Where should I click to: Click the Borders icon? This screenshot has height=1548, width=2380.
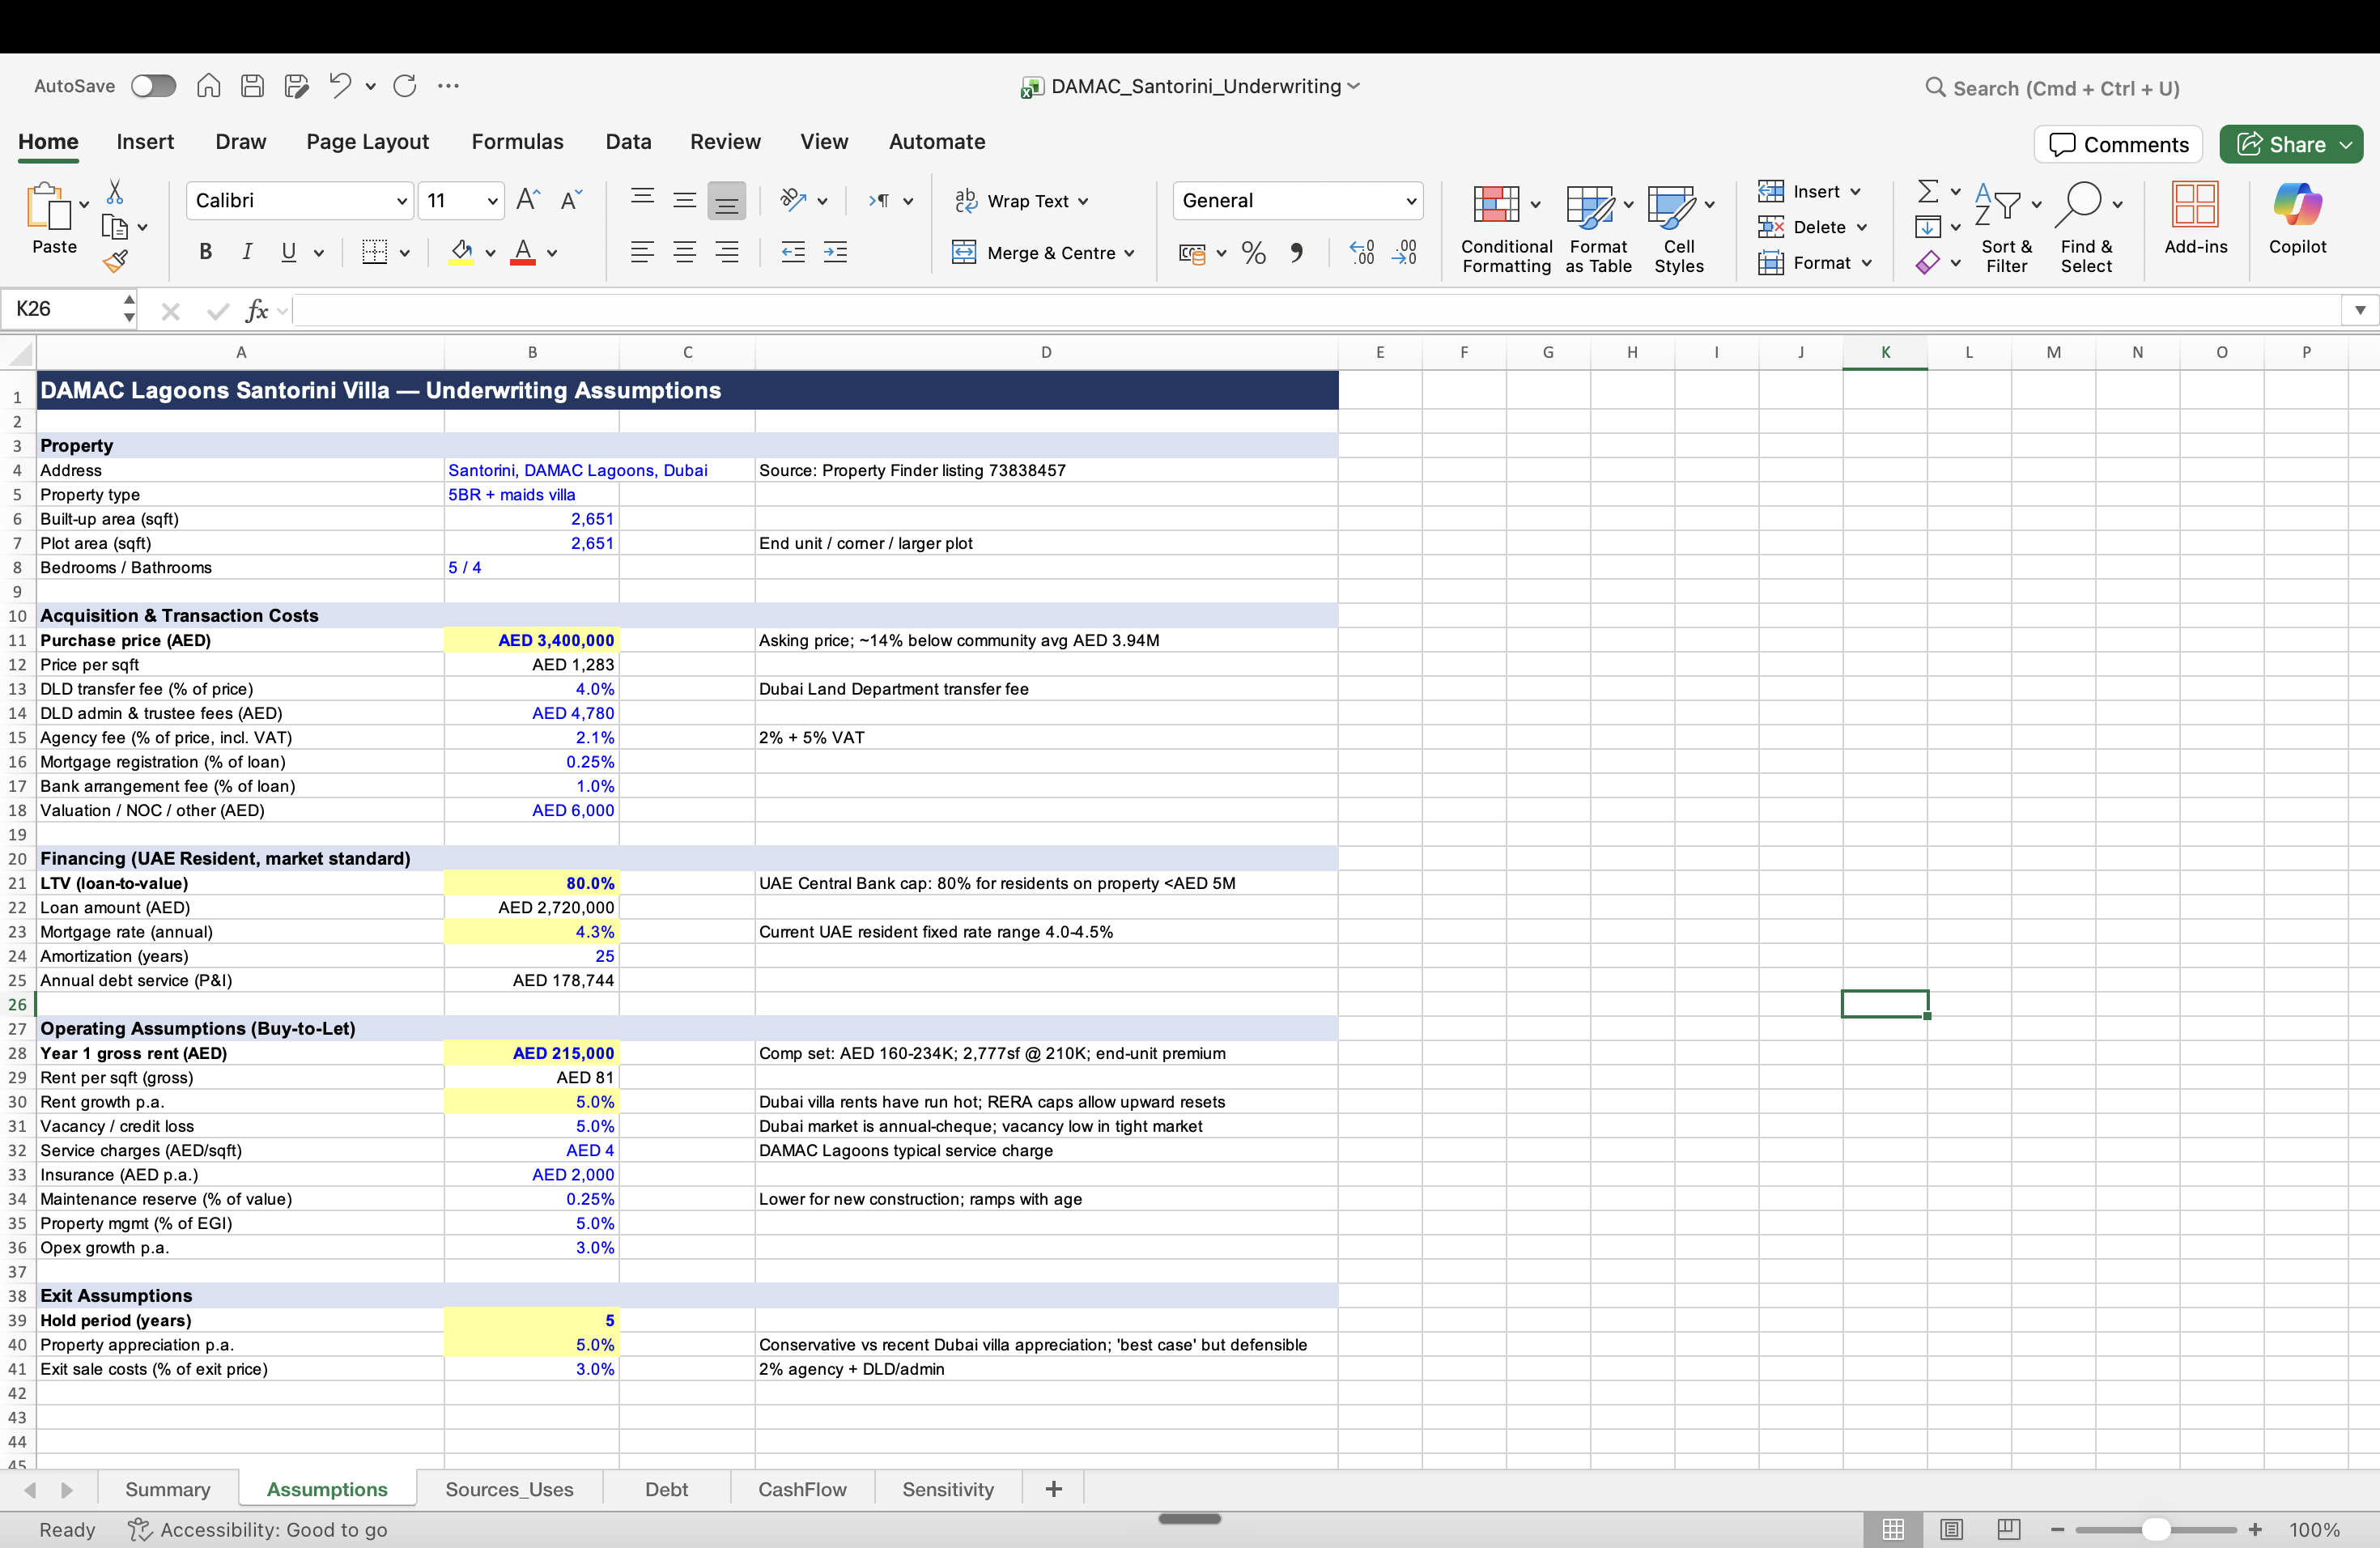(x=374, y=252)
